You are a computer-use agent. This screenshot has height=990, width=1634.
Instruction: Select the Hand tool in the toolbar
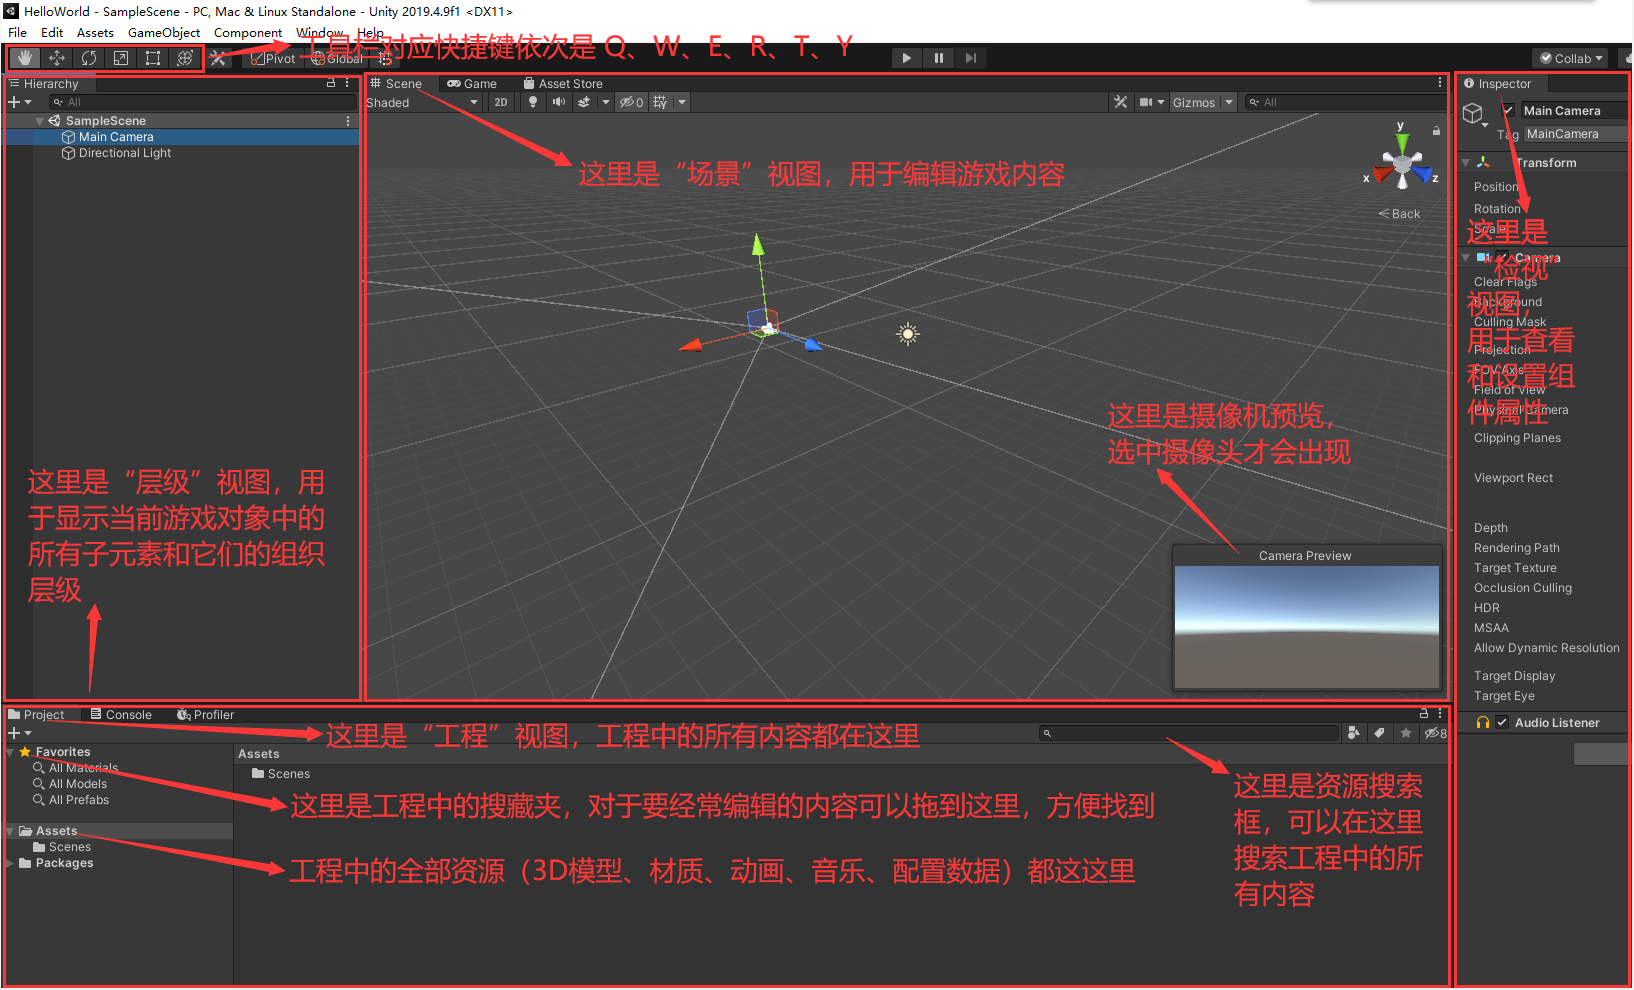tap(24, 57)
